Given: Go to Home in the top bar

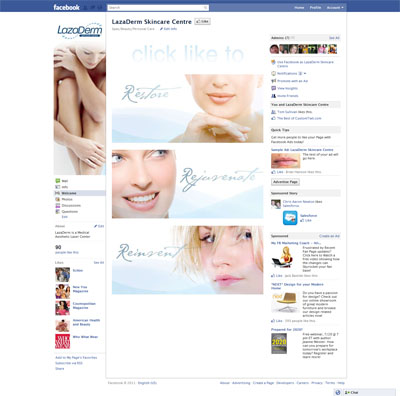Looking at the screenshot, I should click(299, 7).
